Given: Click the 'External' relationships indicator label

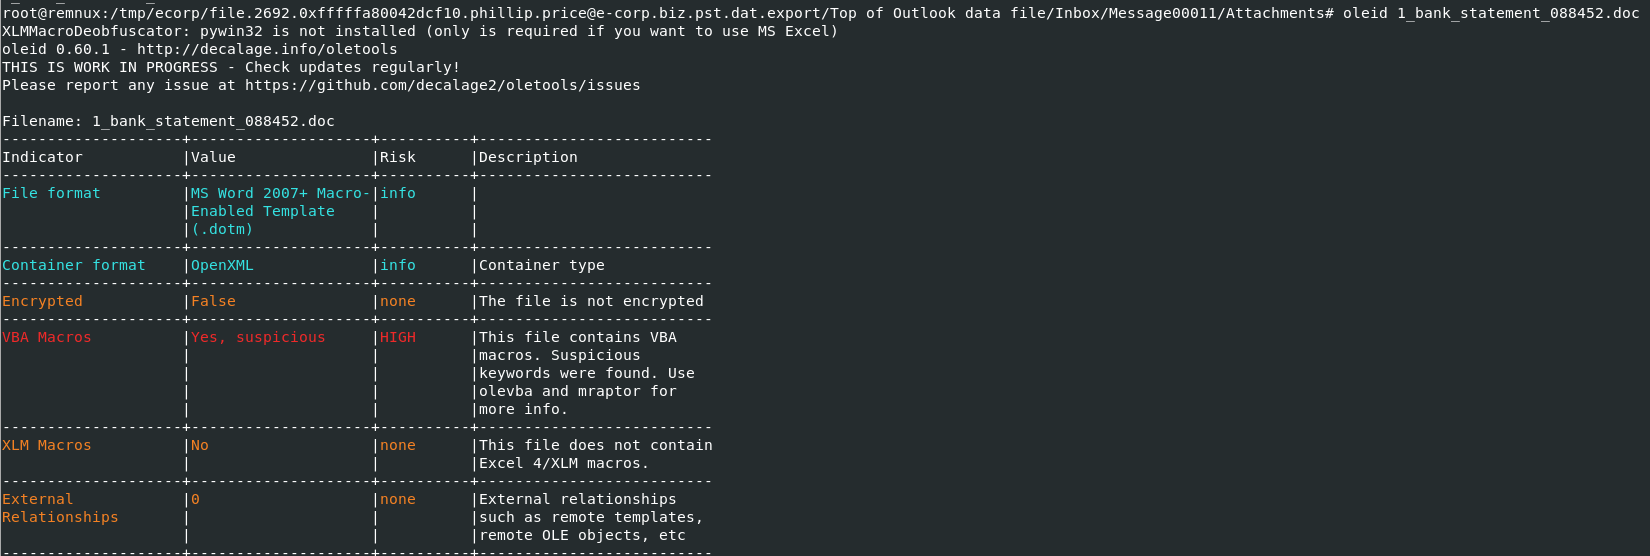Looking at the screenshot, I should pyautogui.click(x=38, y=499).
